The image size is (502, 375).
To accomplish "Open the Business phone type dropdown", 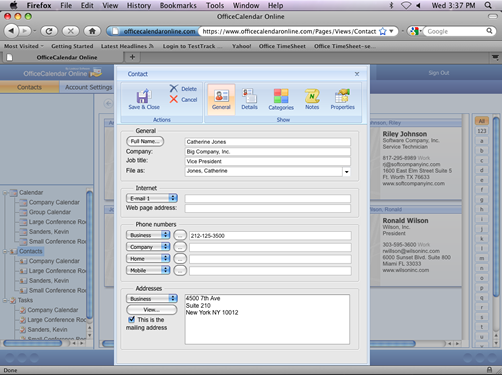I will click(148, 235).
